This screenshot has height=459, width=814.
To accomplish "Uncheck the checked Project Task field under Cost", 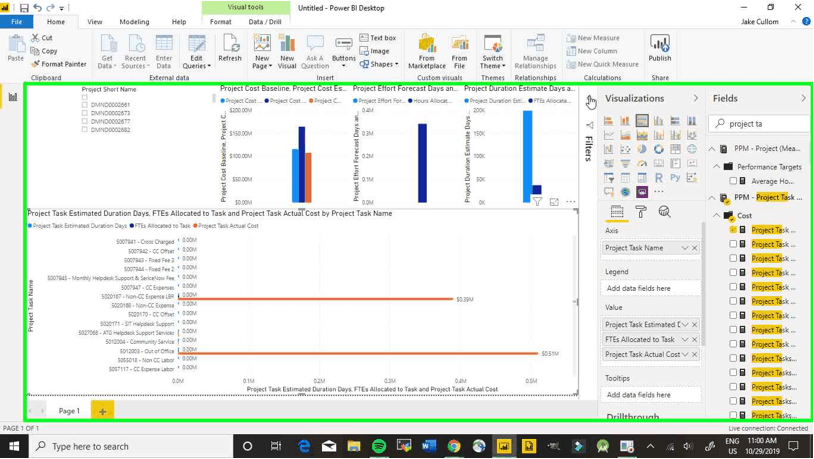I will tap(733, 230).
